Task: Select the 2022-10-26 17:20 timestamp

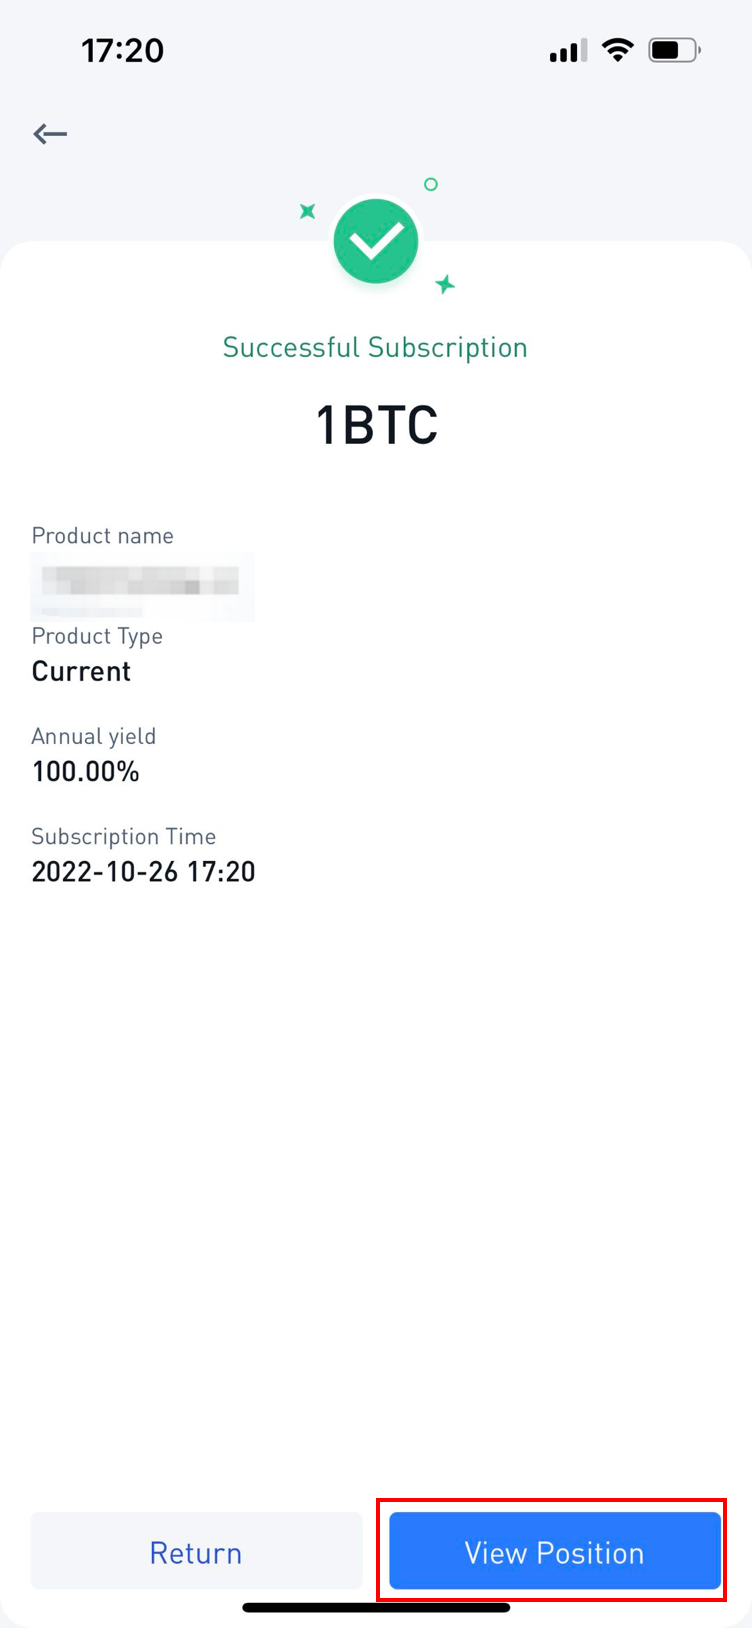Action: pos(142,871)
